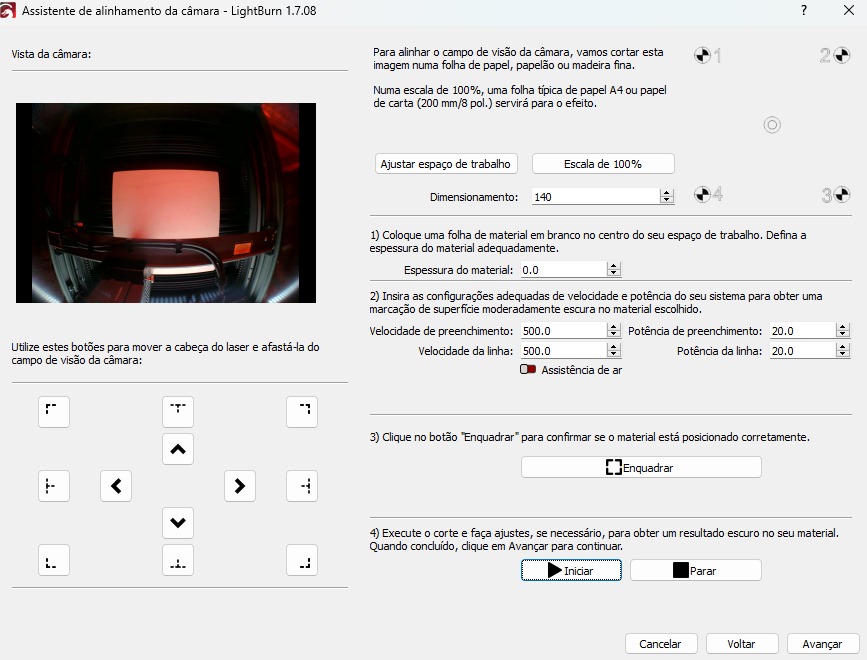Jog laser head left with arrow
This screenshot has width=867, height=660.
click(x=116, y=486)
